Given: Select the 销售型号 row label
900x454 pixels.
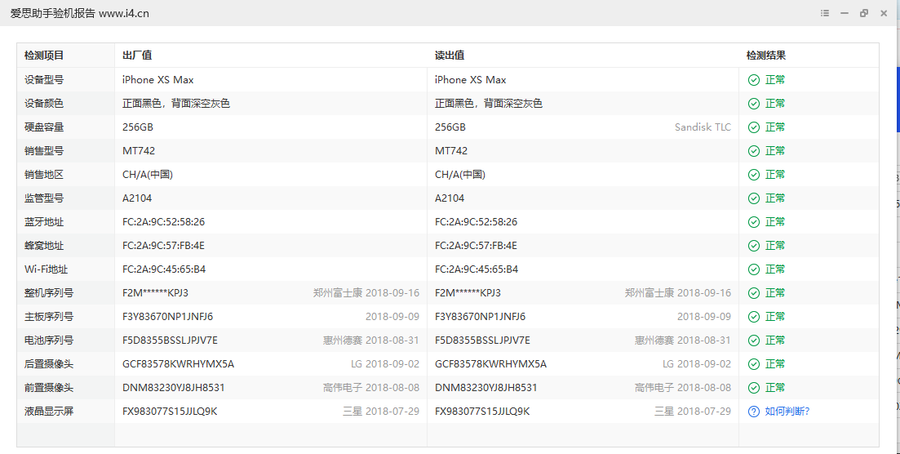Looking at the screenshot, I should point(44,151).
